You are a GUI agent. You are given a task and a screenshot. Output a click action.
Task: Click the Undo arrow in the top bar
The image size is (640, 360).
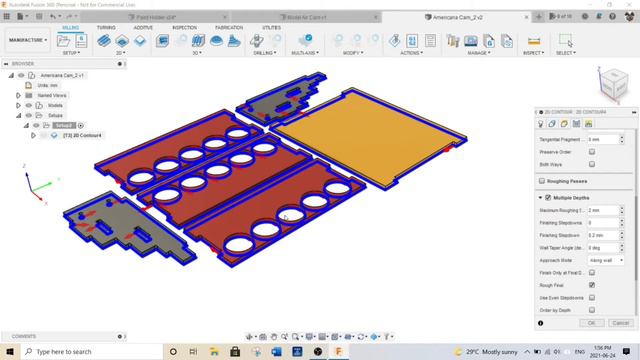(x=53, y=16)
